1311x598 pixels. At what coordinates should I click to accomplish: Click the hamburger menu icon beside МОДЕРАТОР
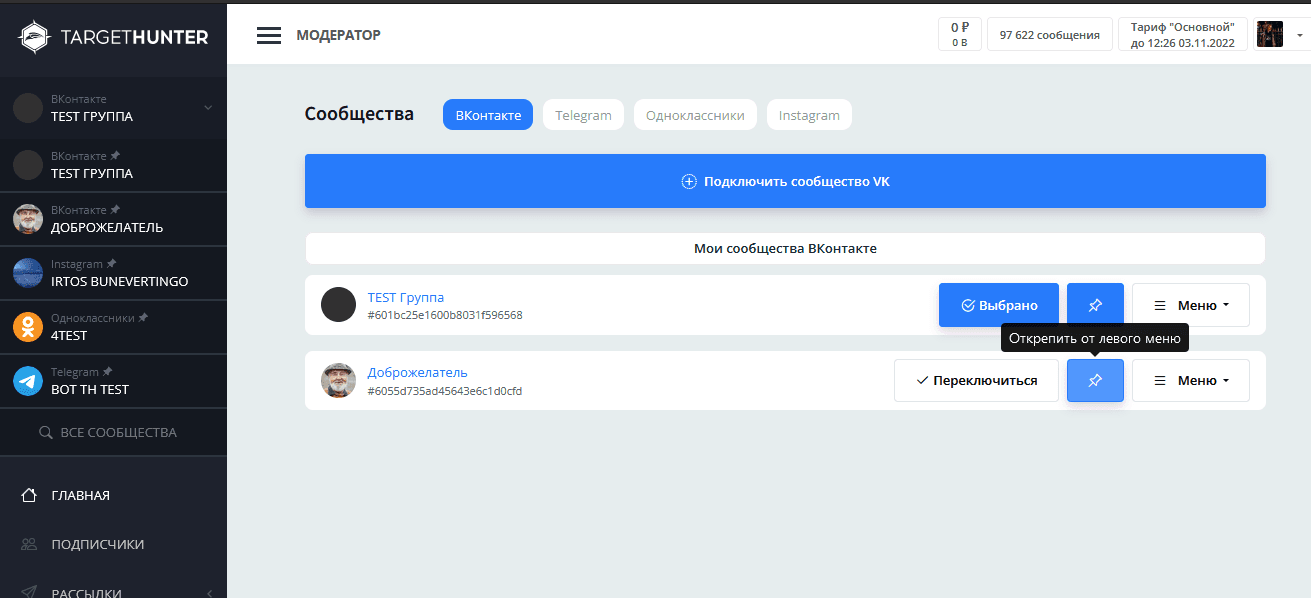[x=268, y=36]
